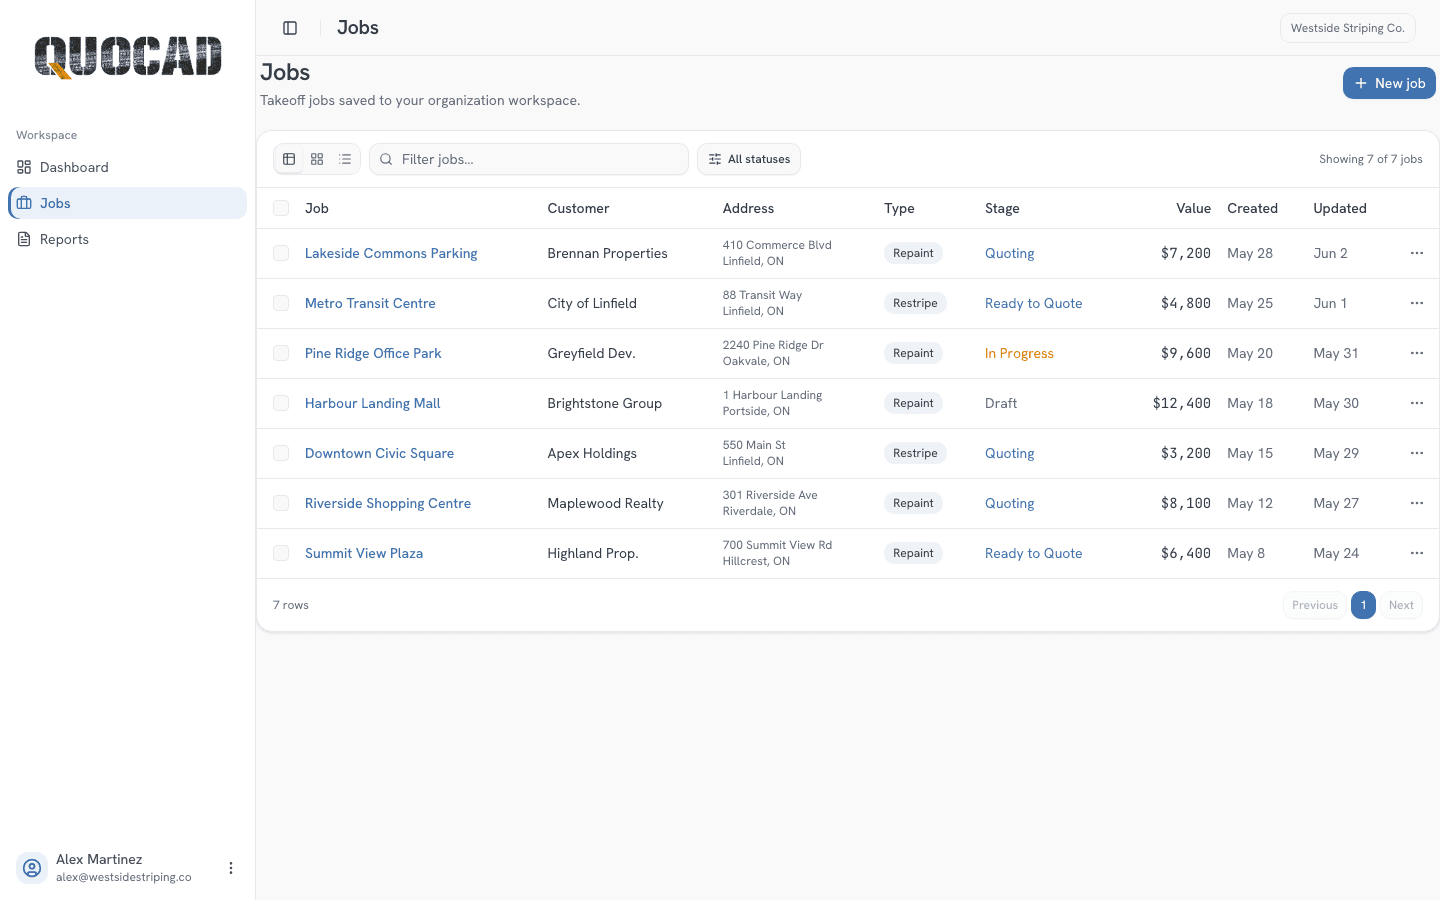Select page 1 in pagination
The height and width of the screenshot is (900, 1440).
pyautogui.click(x=1363, y=605)
